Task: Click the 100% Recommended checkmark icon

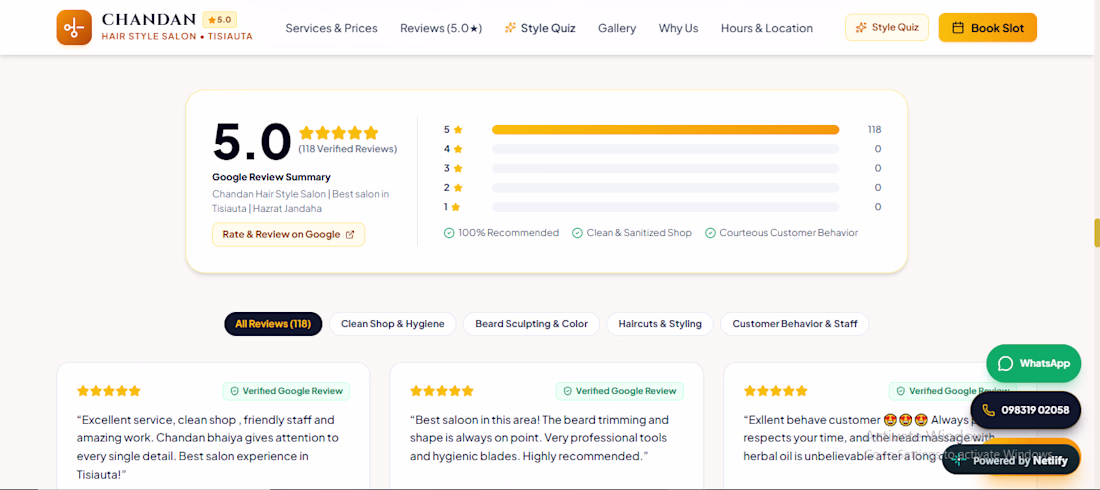Action: [x=449, y=232]
